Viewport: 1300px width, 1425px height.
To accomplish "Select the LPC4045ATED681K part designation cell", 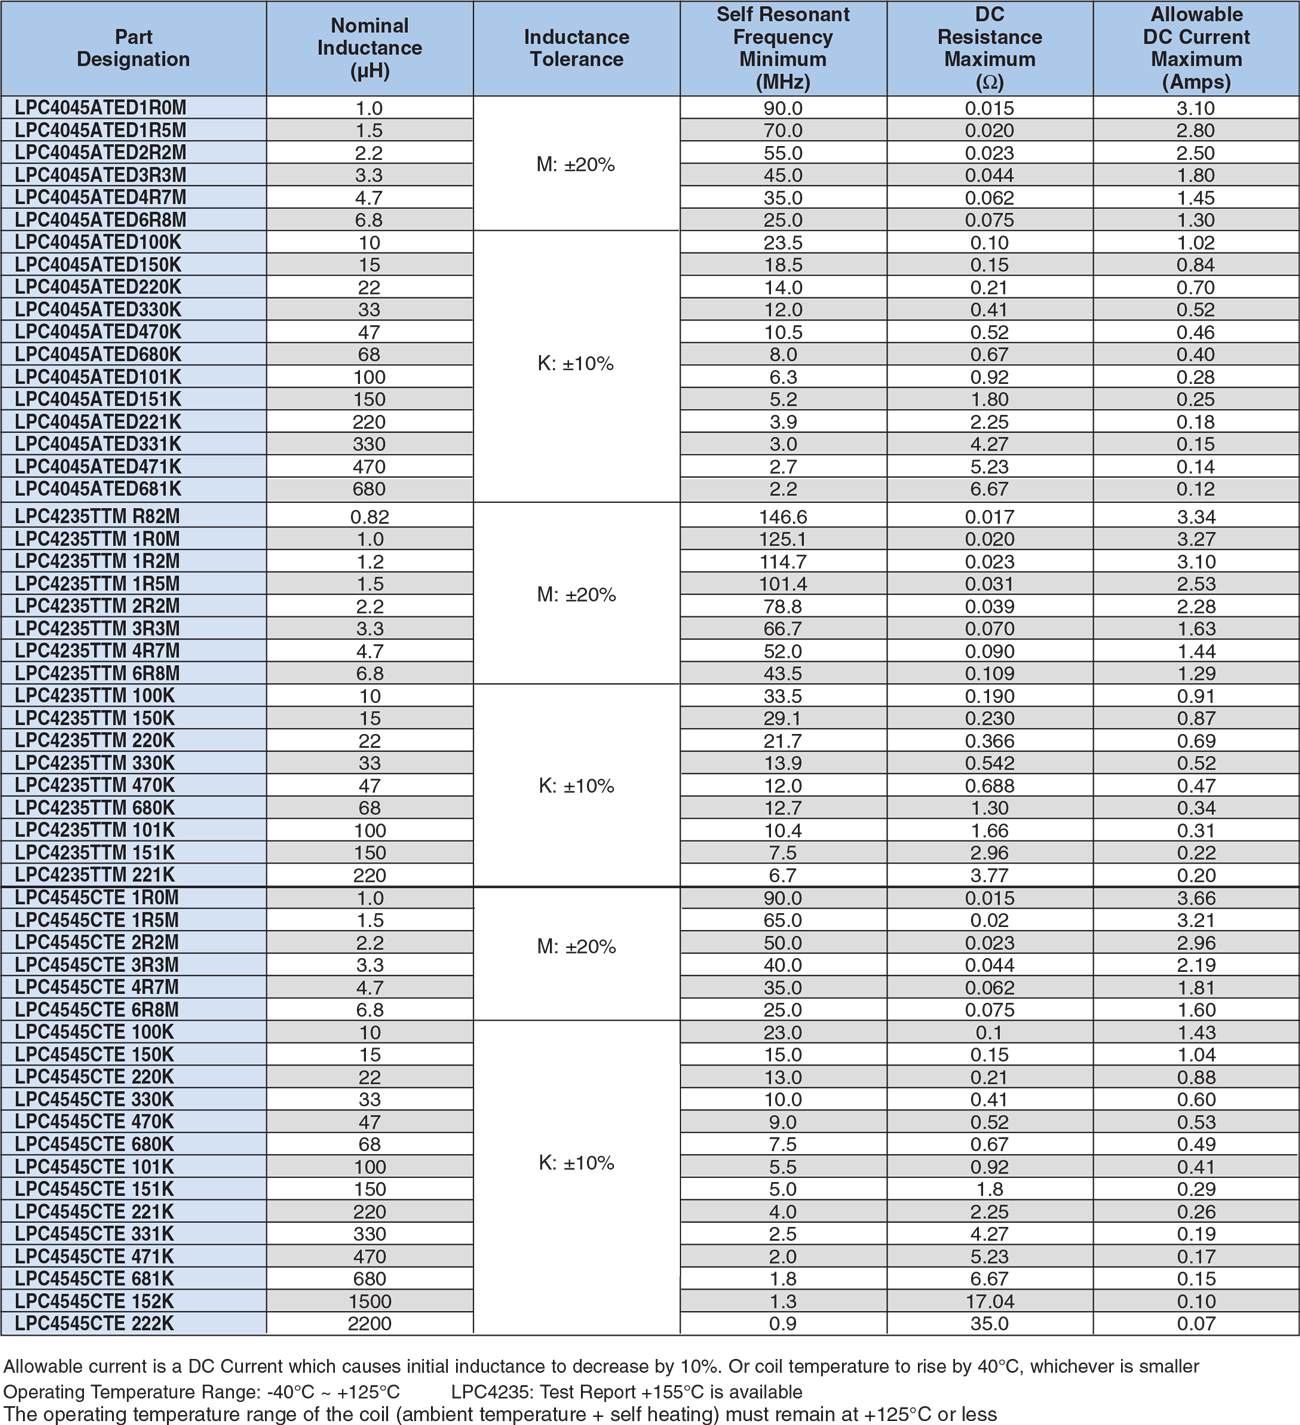I will pyautogui.click(x=99, y=489).
